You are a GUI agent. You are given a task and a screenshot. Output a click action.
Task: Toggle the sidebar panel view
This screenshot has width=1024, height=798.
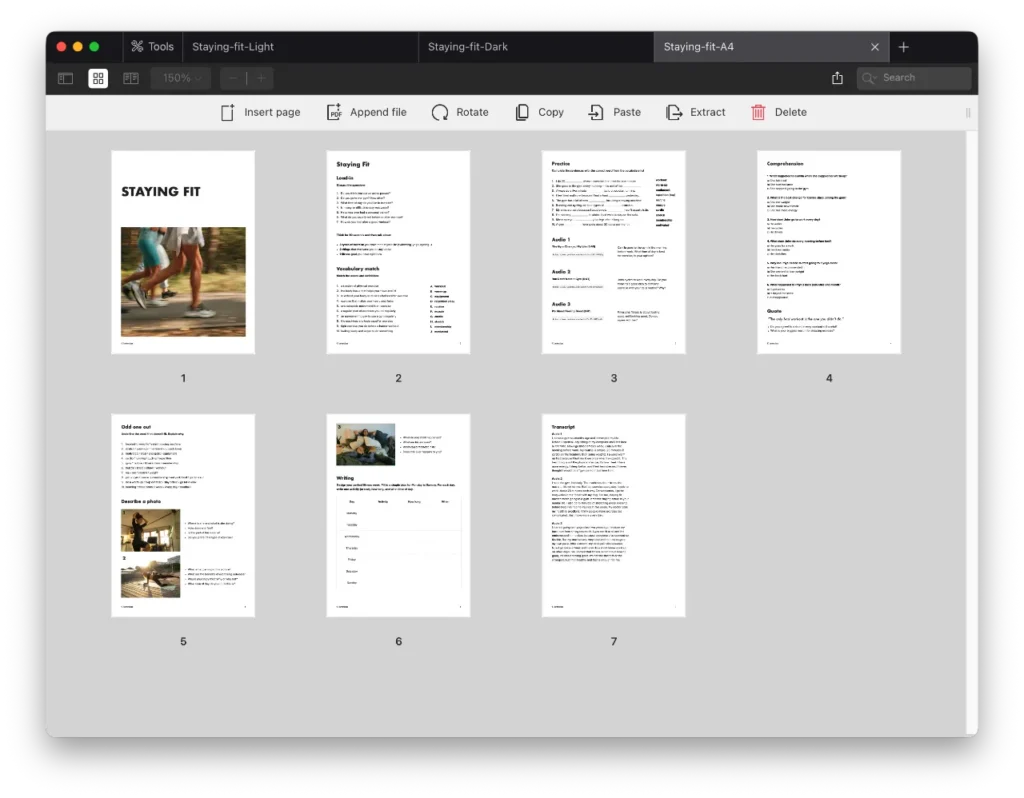tap(66, 78)
